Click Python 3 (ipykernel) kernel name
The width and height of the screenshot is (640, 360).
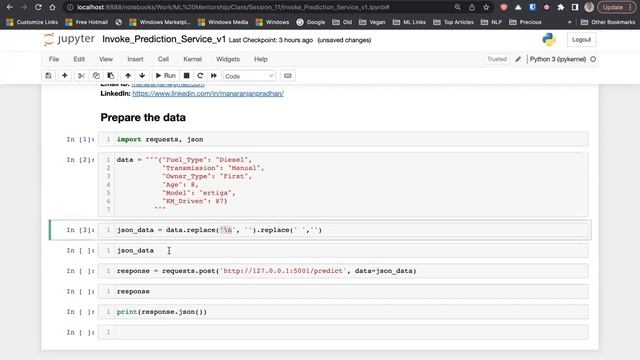point(558,59)
